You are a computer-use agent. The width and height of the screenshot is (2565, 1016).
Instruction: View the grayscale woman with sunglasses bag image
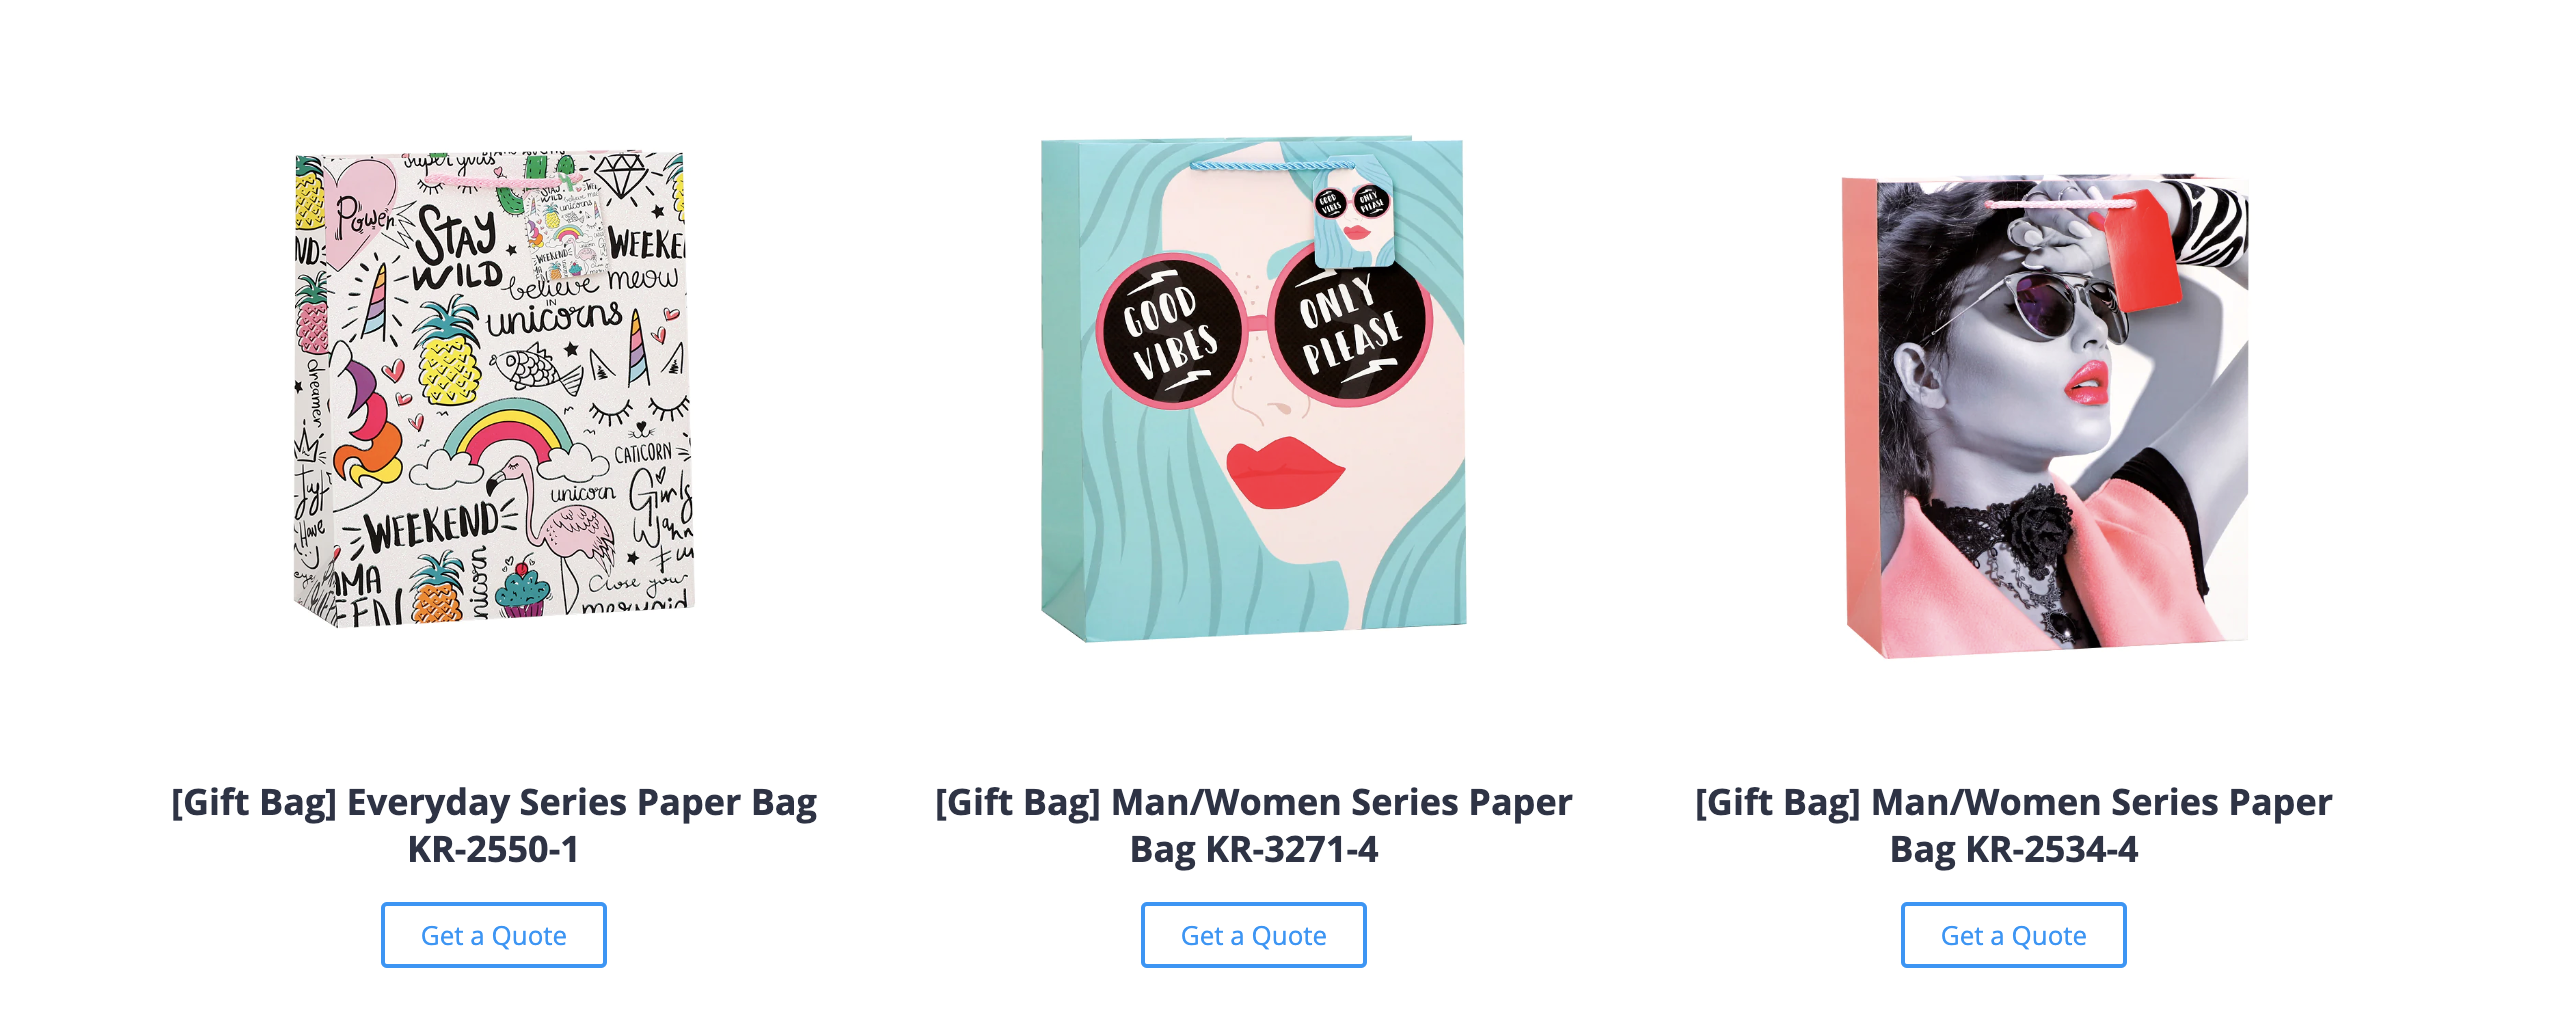(x=2046, y=416)
